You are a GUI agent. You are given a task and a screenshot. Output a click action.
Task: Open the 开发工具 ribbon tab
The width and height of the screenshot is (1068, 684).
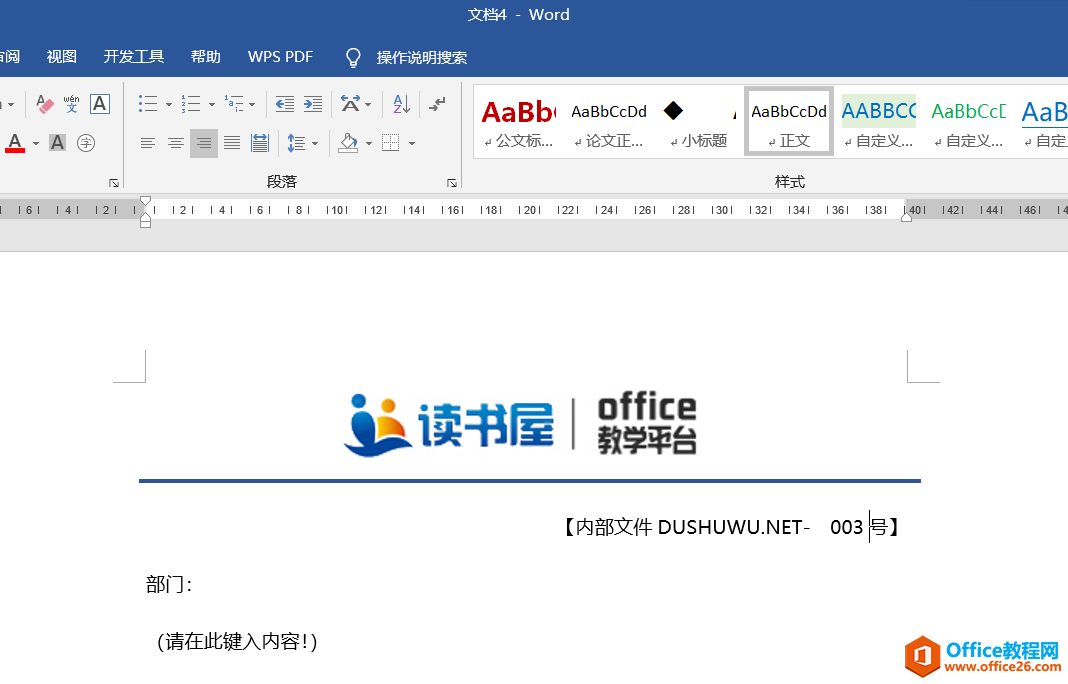click(133, 56)
